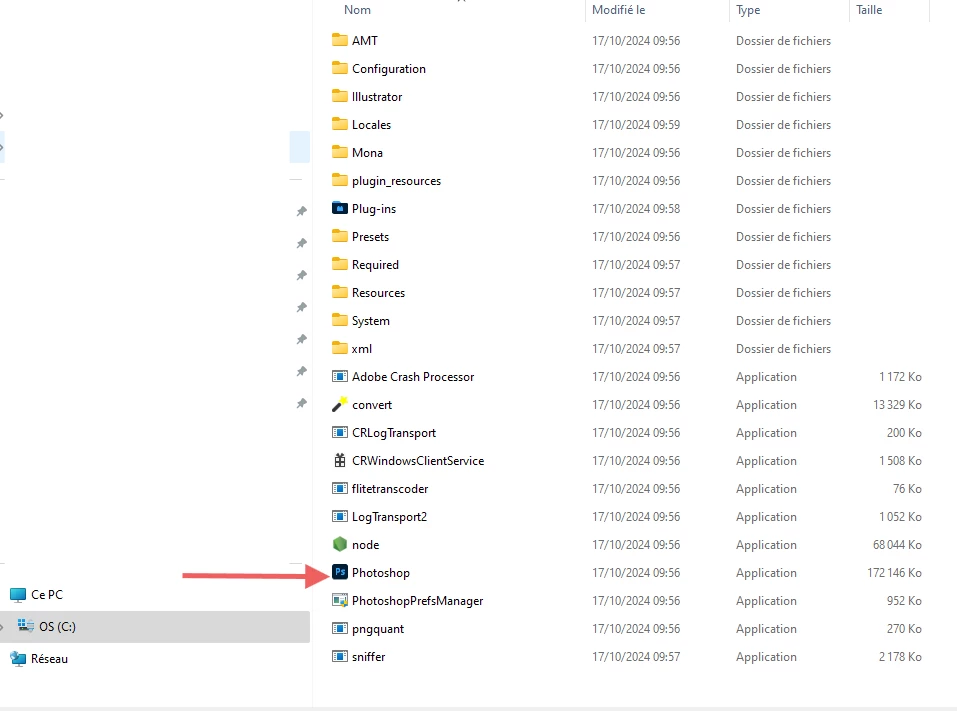The height and width of the screenshot is (711, 957).
Task: Click the 172 146 Ko size value
Action: click(894, 573)
